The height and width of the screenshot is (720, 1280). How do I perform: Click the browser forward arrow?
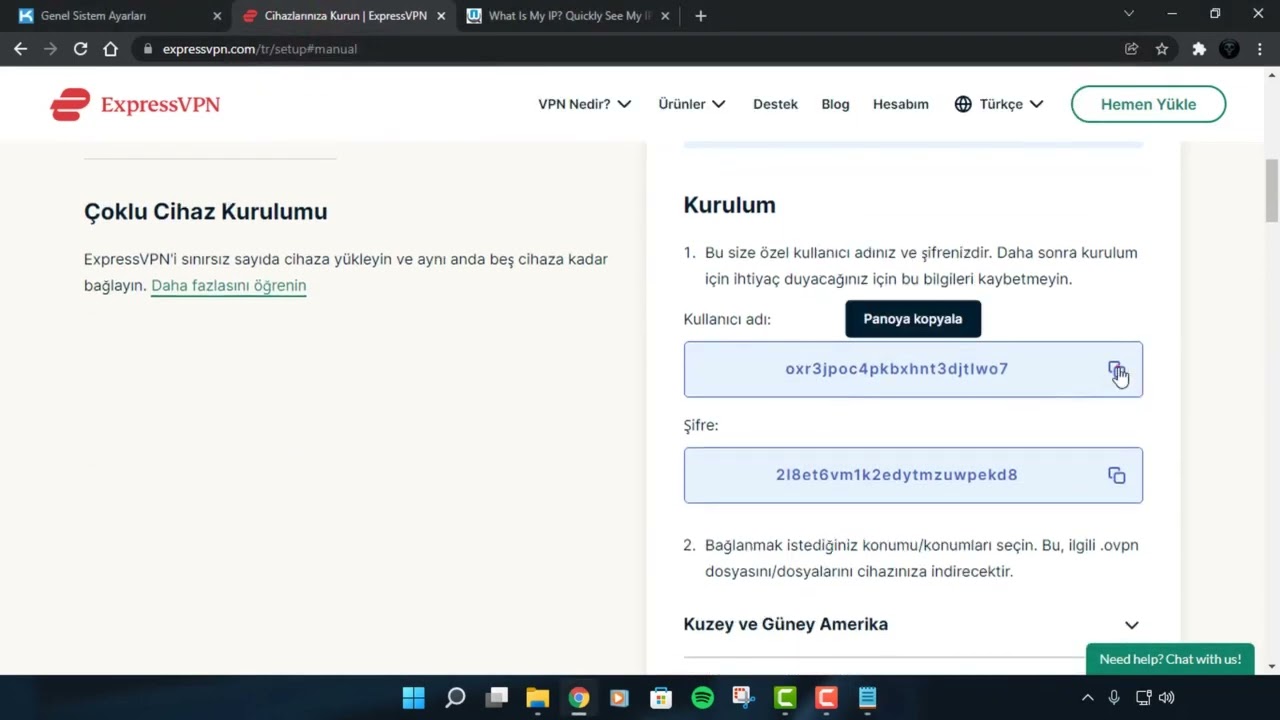click(x=50, y=48)
